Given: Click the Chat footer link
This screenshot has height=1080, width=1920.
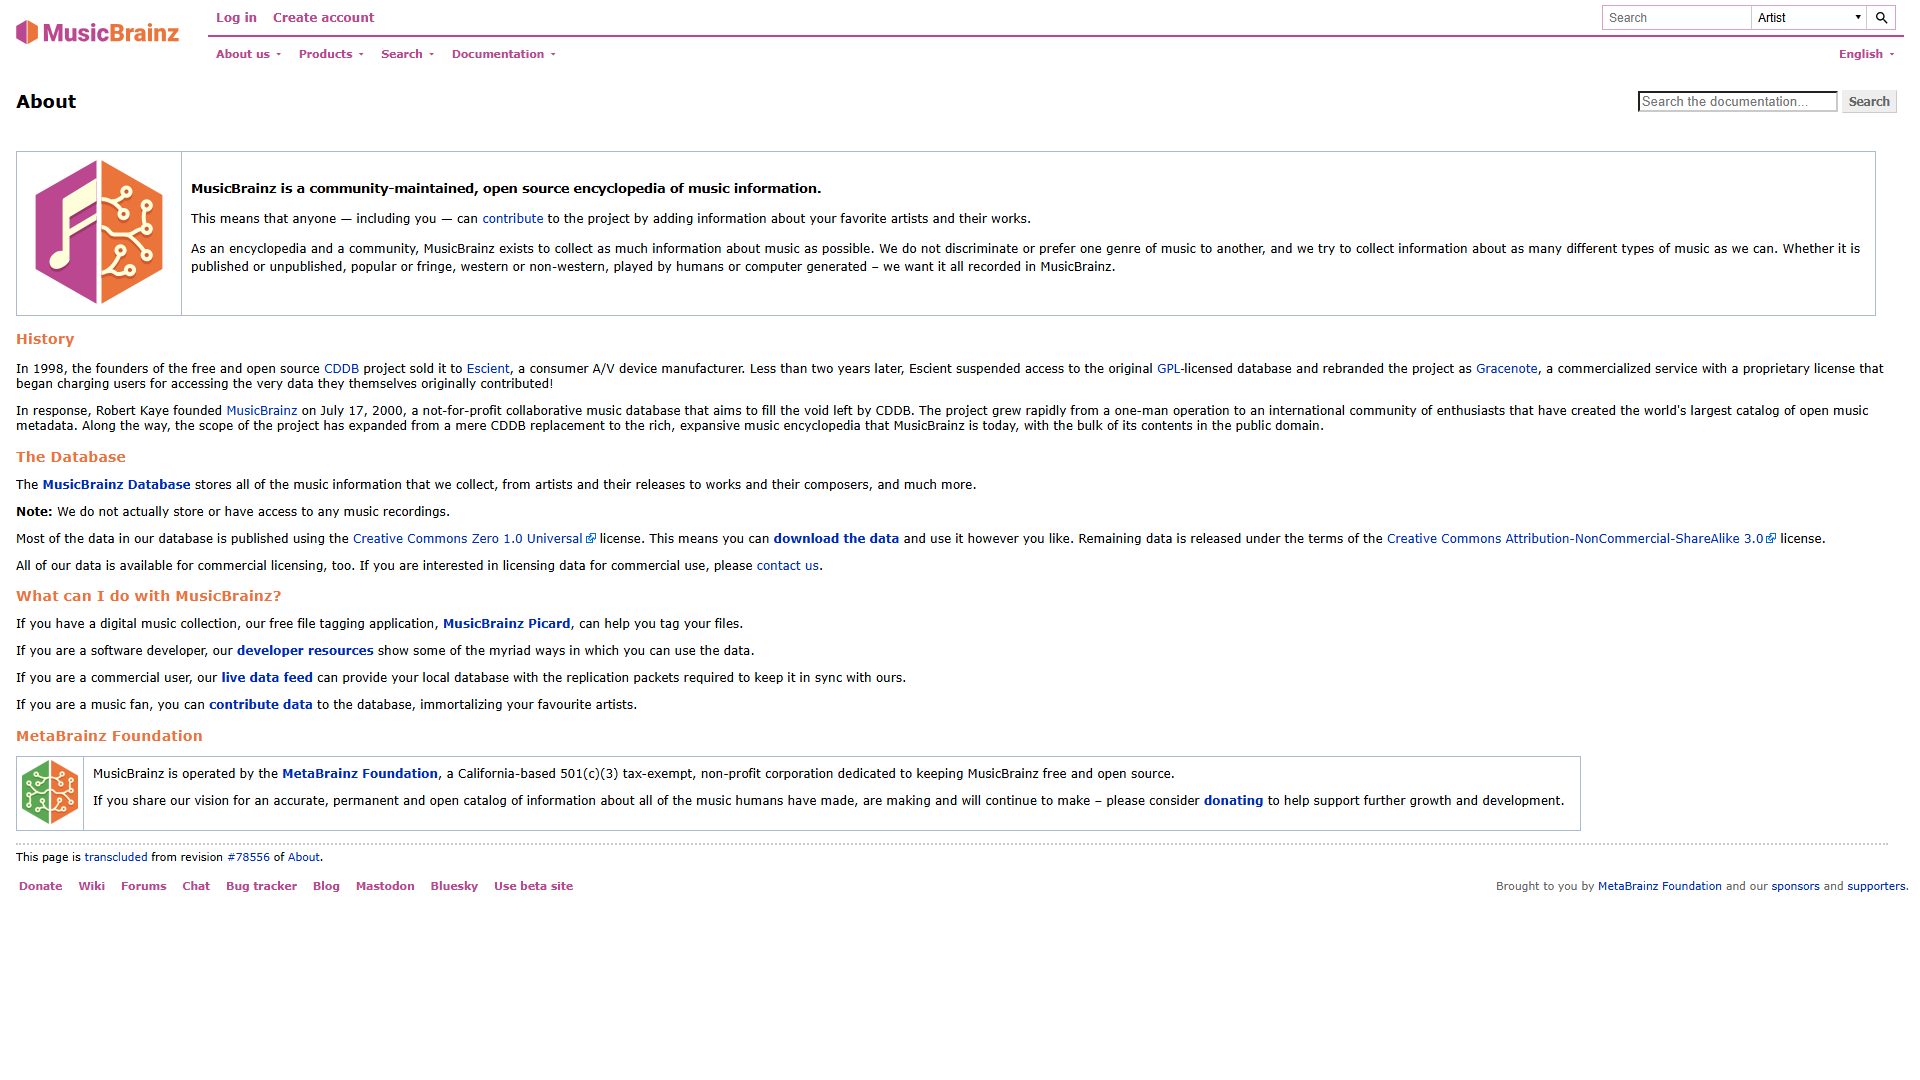Looking at the screenshot, I should click(196, 887).
